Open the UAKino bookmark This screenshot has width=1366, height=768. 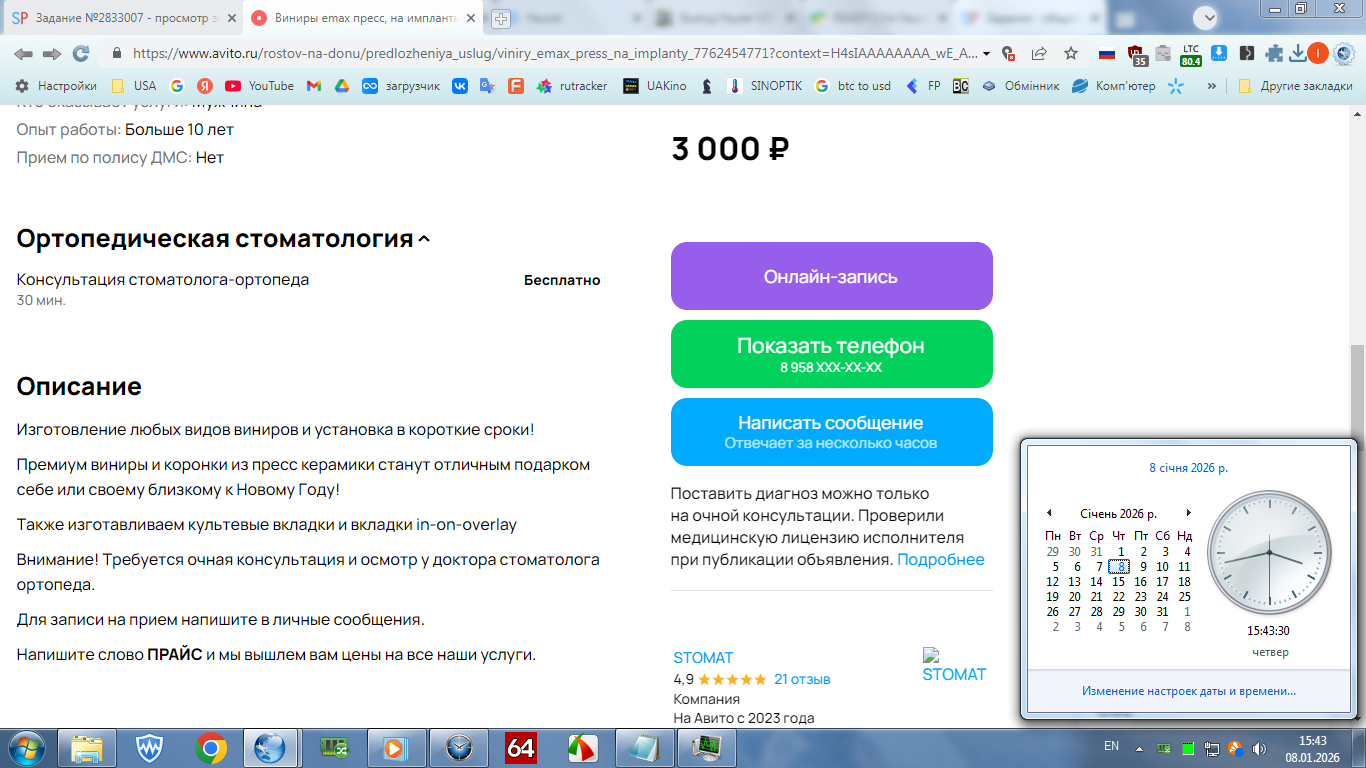(x=655, y=86)
